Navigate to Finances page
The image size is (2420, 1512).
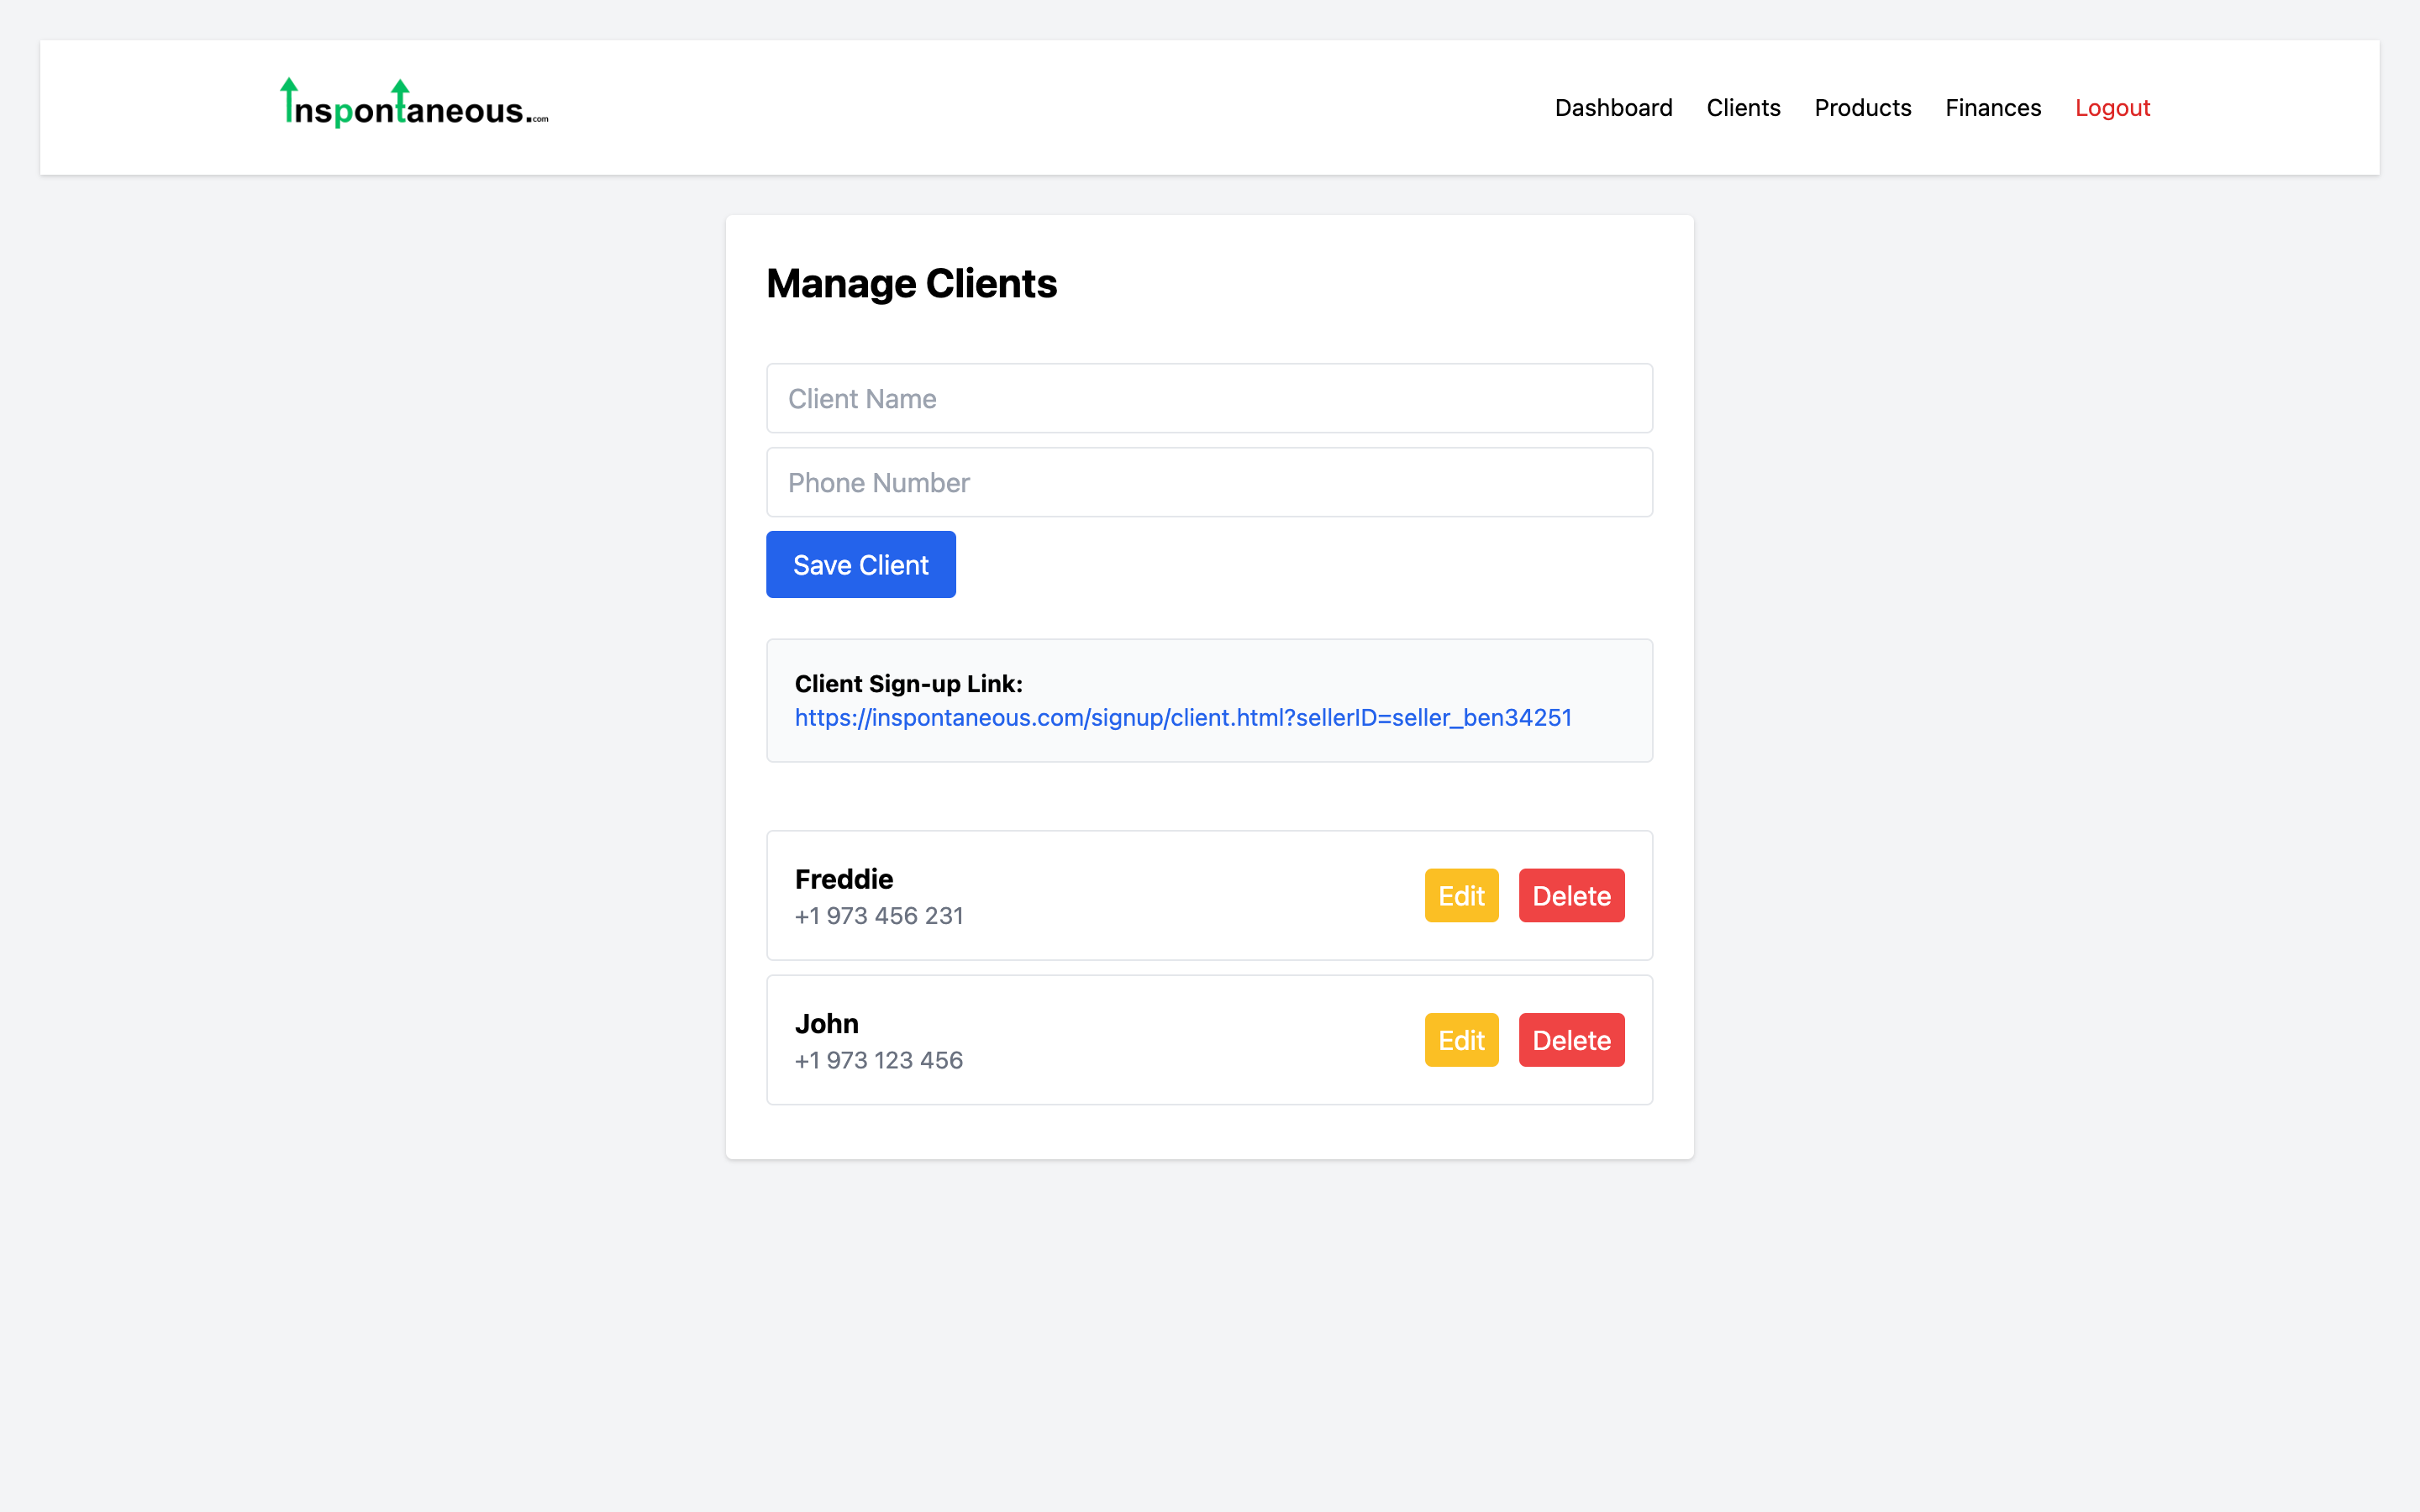(x=1992, y=108)
